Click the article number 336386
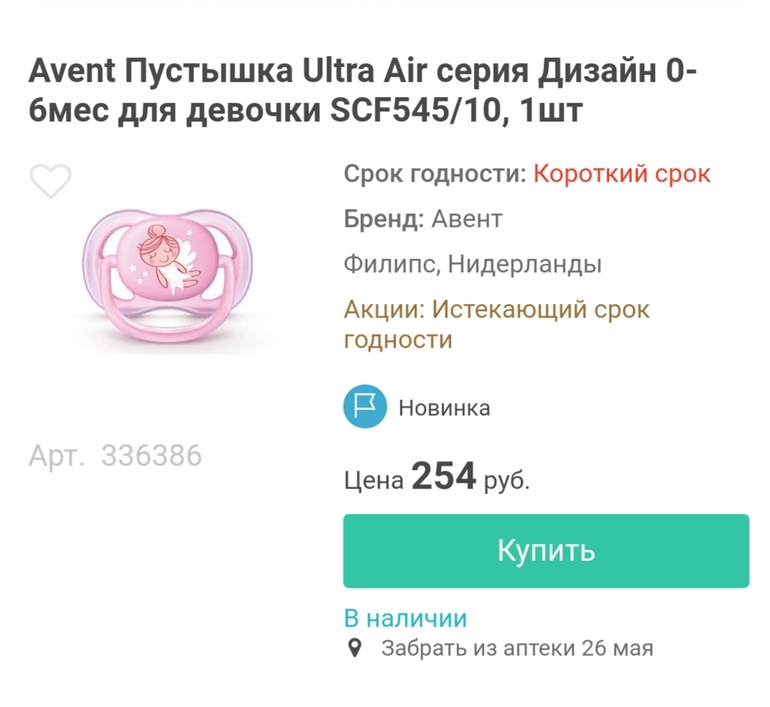Screen dimensions: 770x707 point(151,456)
